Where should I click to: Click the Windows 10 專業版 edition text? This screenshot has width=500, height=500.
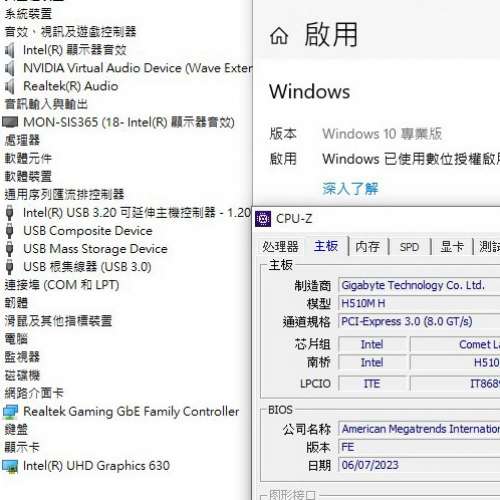coord(382,134)
